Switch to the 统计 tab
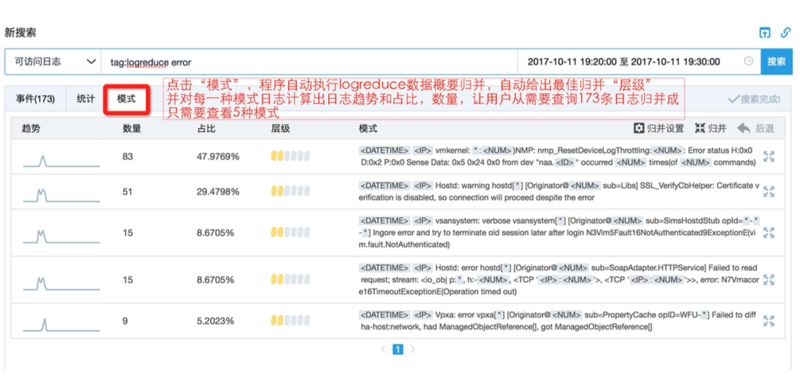The width and height of the screenshot is (800, 381). tap(85, 99)
